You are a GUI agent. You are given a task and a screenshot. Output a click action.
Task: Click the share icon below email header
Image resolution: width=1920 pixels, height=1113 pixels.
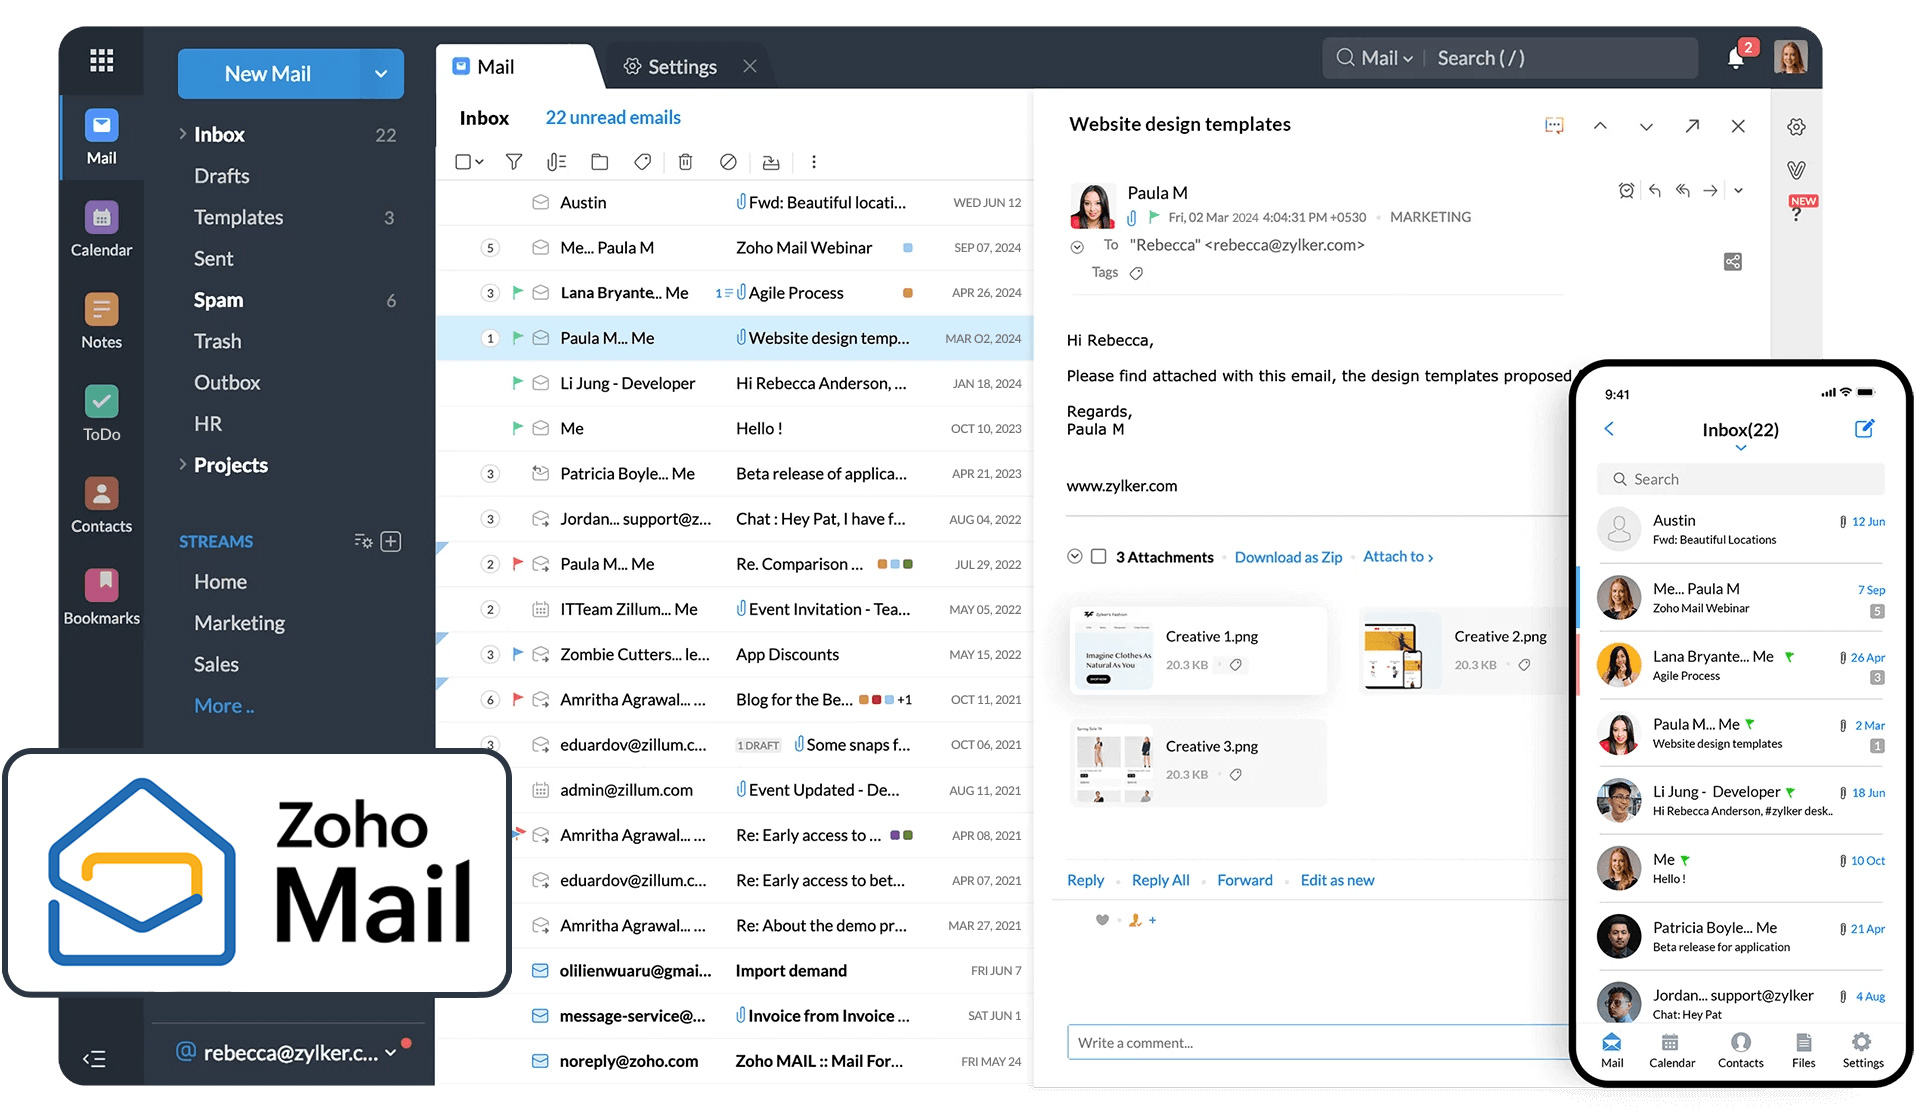coord(1733,261)
